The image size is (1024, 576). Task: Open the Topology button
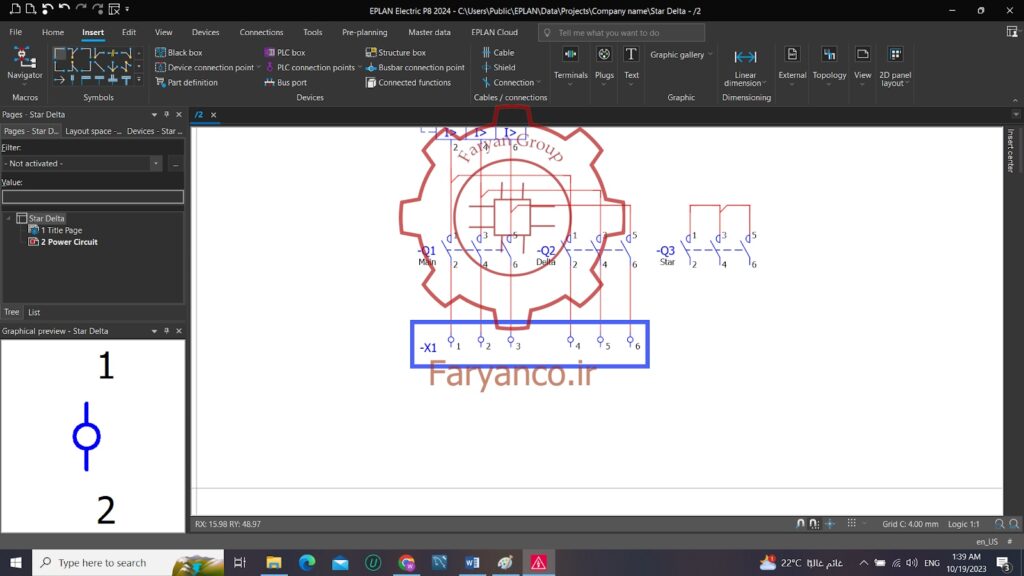[829, 65]
